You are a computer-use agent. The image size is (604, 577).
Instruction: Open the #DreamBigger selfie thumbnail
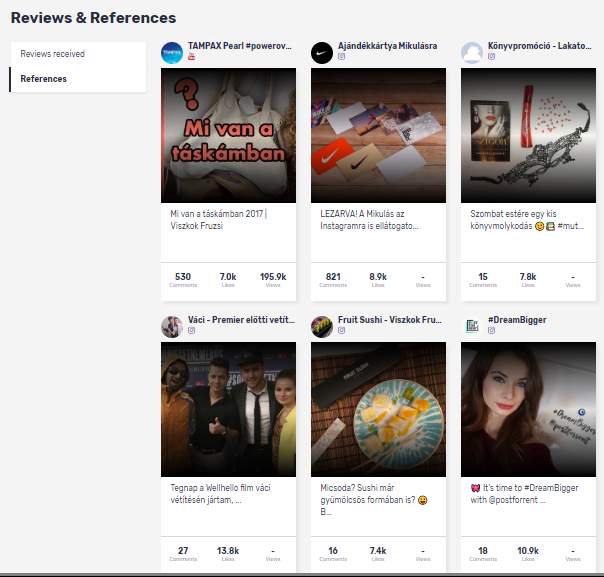click(x=528, y=409)
